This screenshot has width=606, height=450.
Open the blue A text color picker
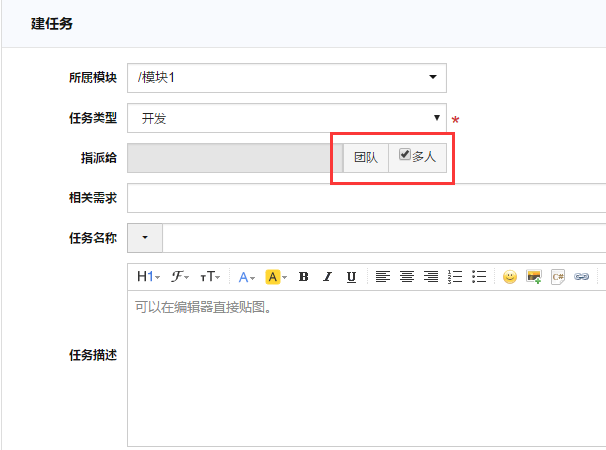[x=246, y=277]
